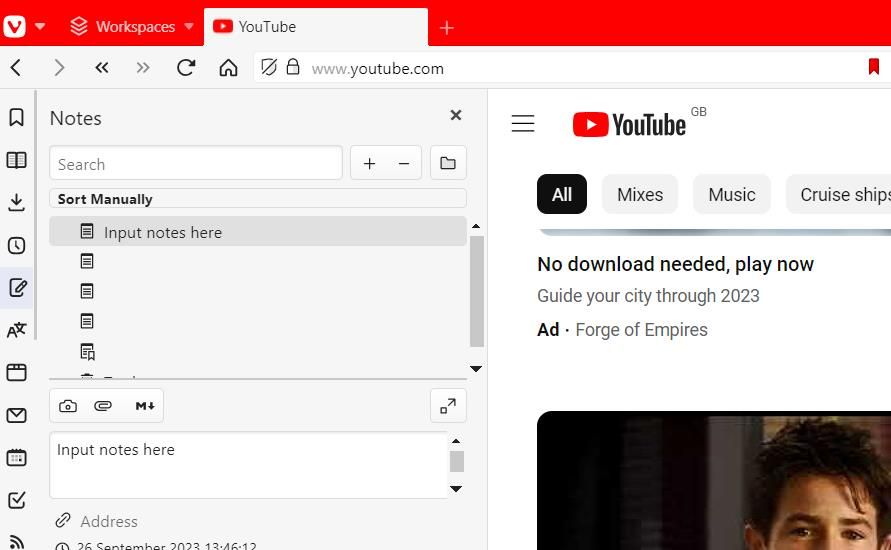
Task: Delete selected note with minus button
Action: pyautogui.click(x=404, y=164)
